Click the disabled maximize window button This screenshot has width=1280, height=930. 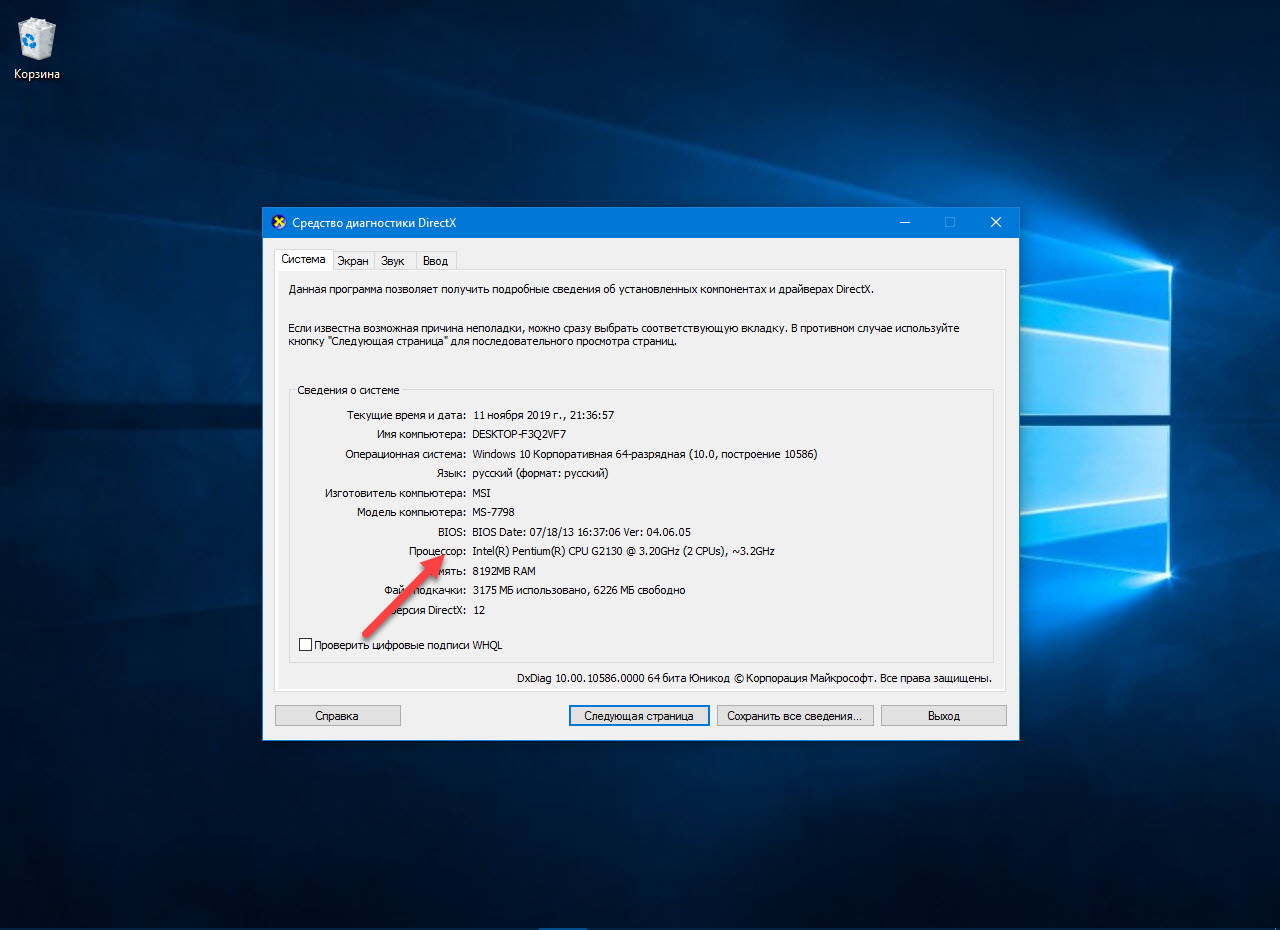click(950, 222)
